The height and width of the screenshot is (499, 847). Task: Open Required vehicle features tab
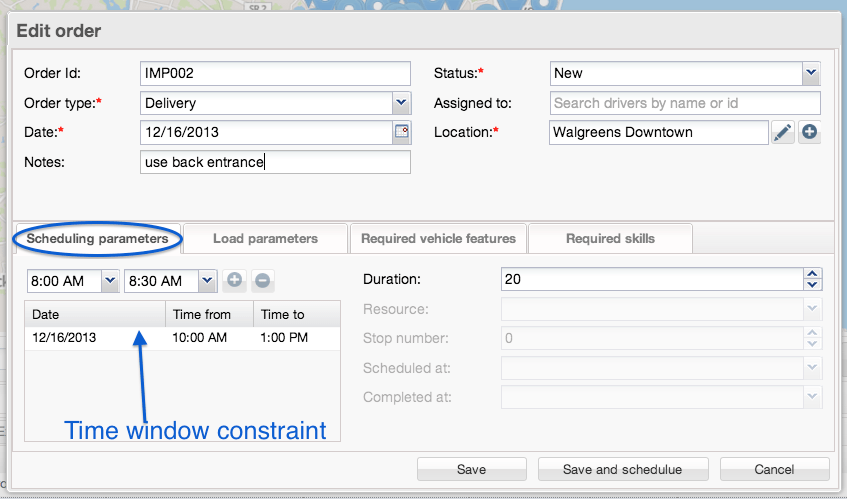(x=438, y=239)
